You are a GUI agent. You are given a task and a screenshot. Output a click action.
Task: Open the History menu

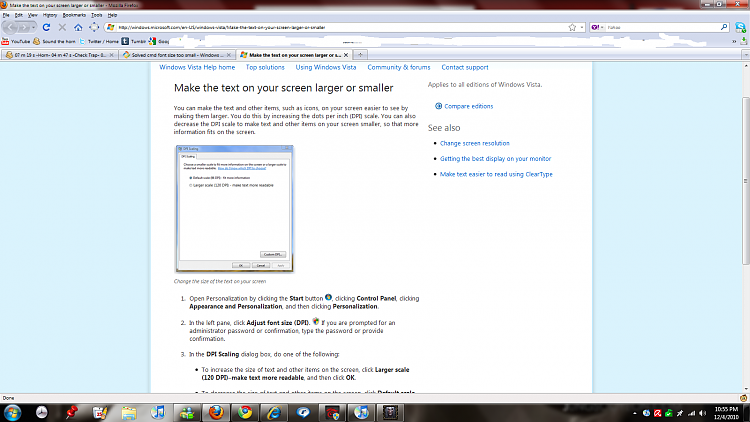click(x=50, y=15)
